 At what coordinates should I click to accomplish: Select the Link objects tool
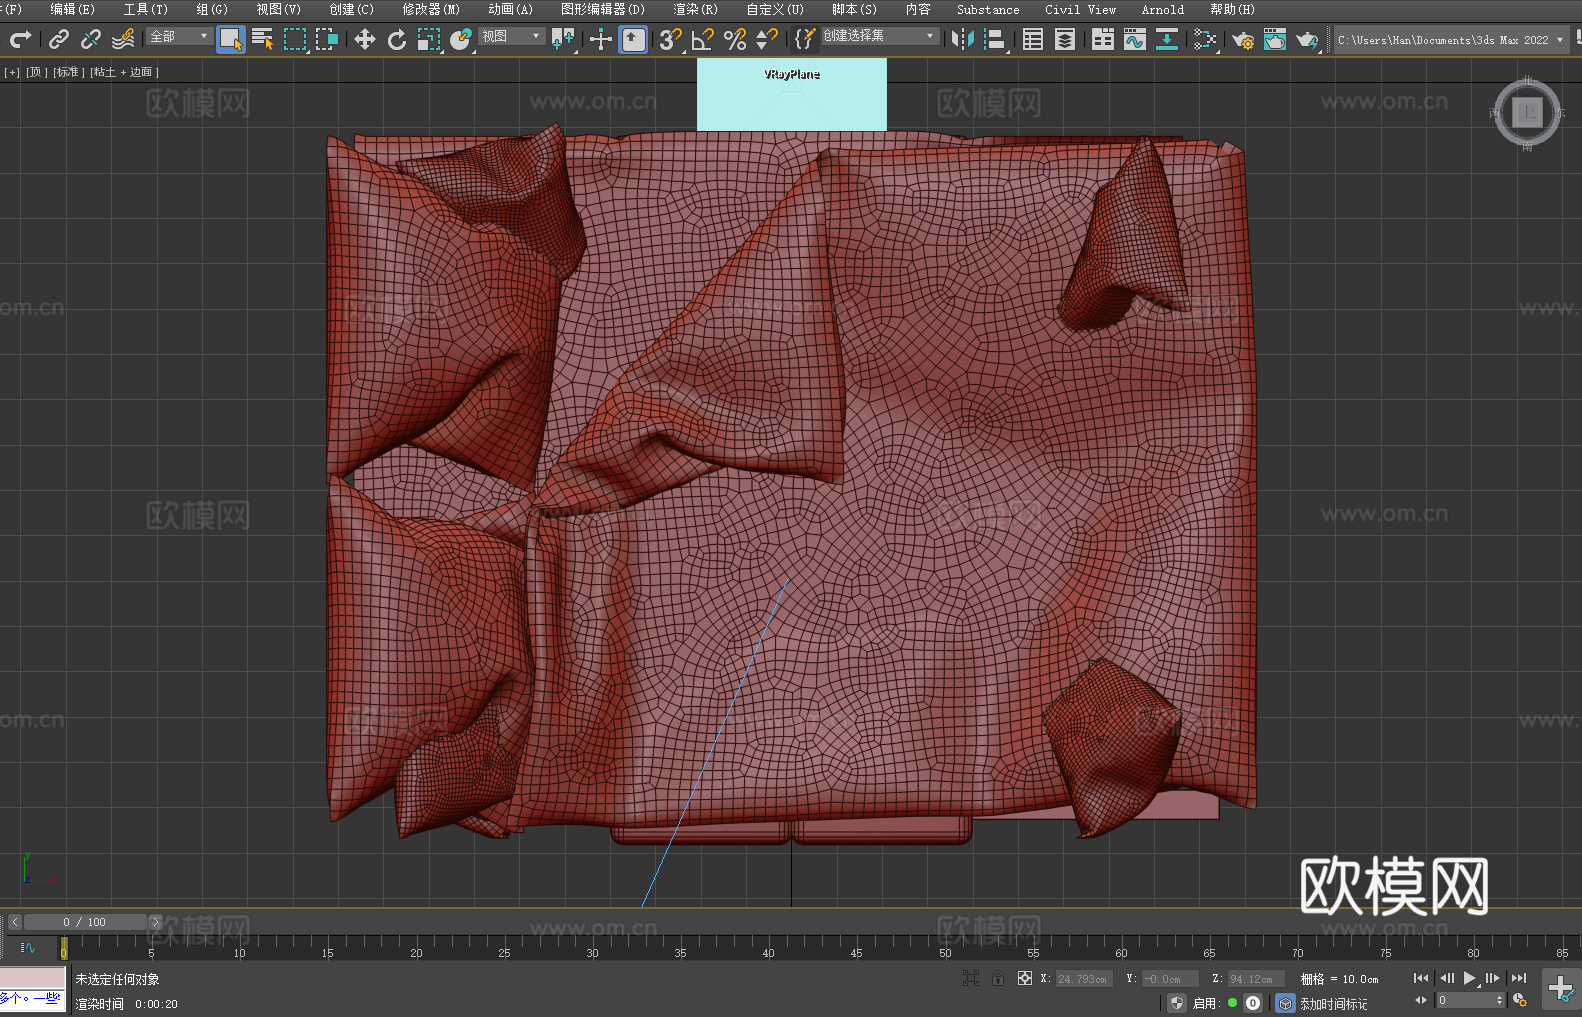pyautogui.click(x=58, y=39)
